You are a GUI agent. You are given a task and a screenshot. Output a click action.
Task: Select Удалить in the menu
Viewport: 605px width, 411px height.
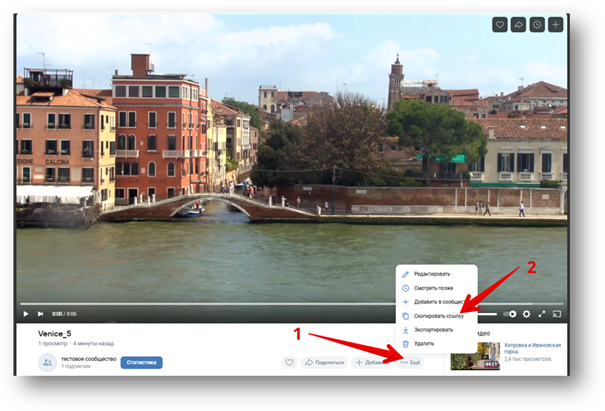click(437, 343)
